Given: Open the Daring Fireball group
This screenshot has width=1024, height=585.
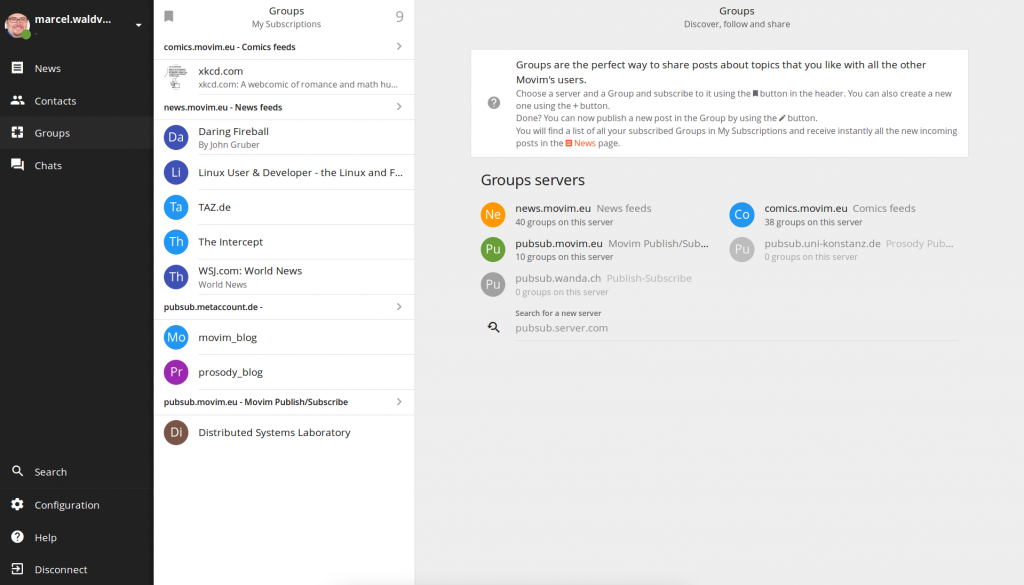Looking at the screenshot, I should (284, 137).
